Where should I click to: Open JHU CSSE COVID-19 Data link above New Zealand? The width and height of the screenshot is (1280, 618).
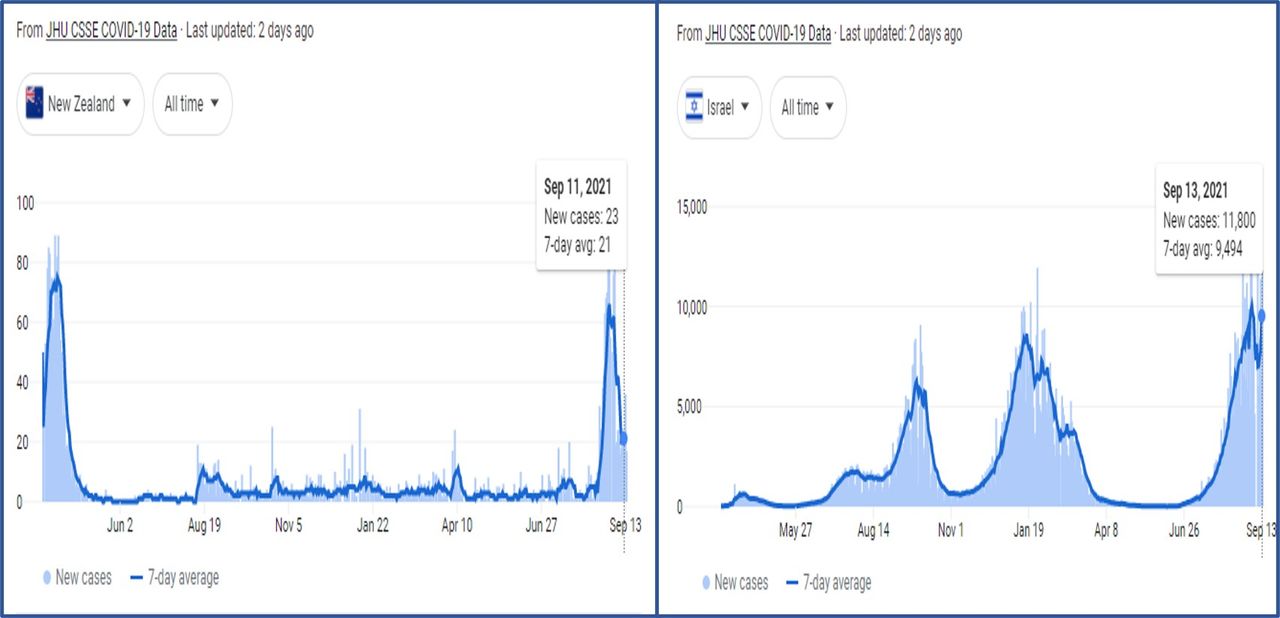[x=111, y=31]
